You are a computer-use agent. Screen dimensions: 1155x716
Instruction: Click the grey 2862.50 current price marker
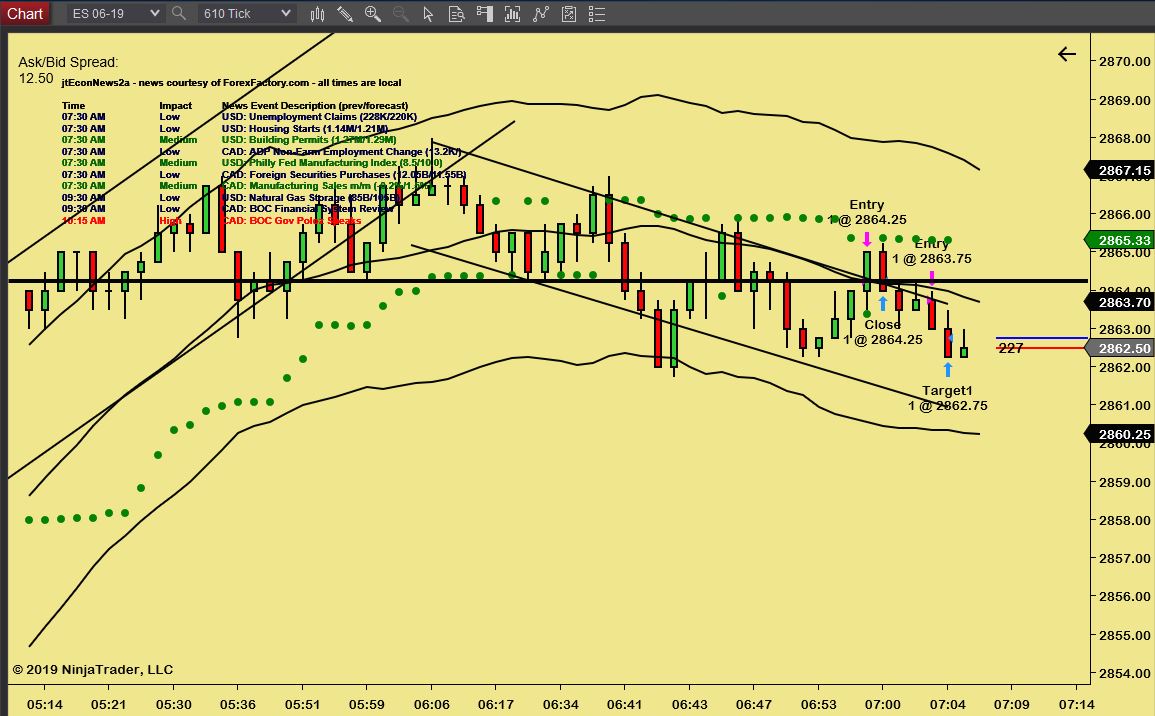[x=1119, y=348]
